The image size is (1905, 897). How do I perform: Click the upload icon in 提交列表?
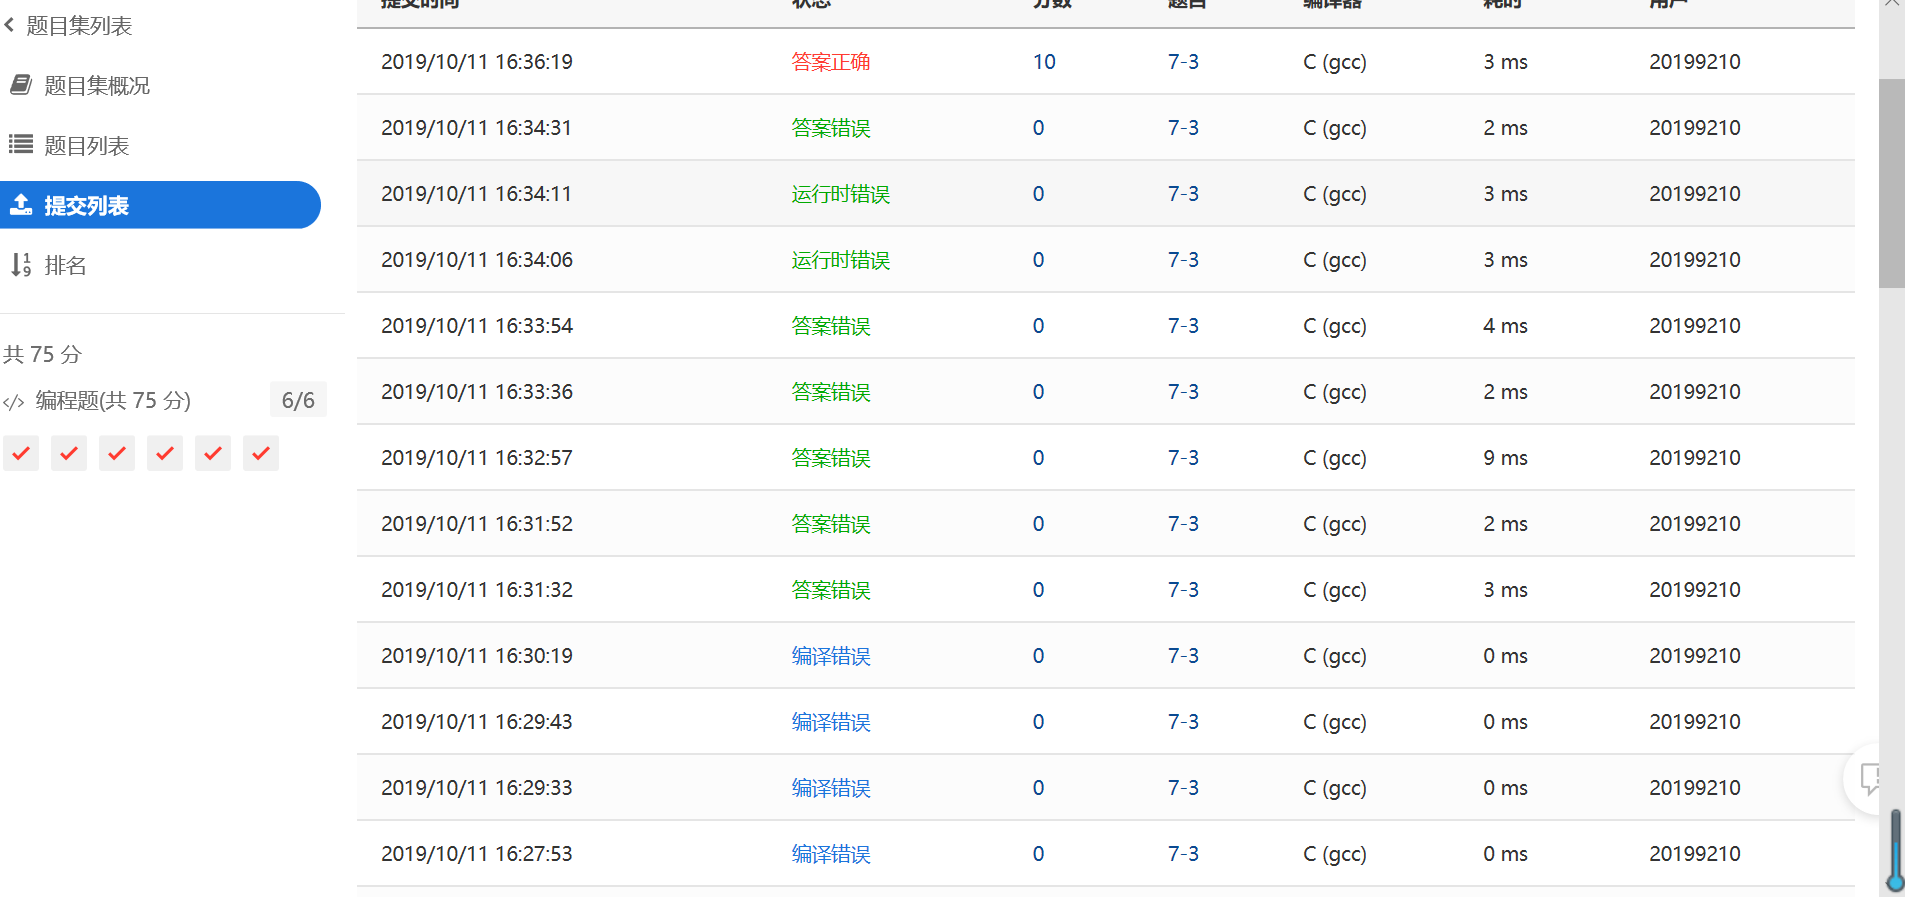[21, 205]
